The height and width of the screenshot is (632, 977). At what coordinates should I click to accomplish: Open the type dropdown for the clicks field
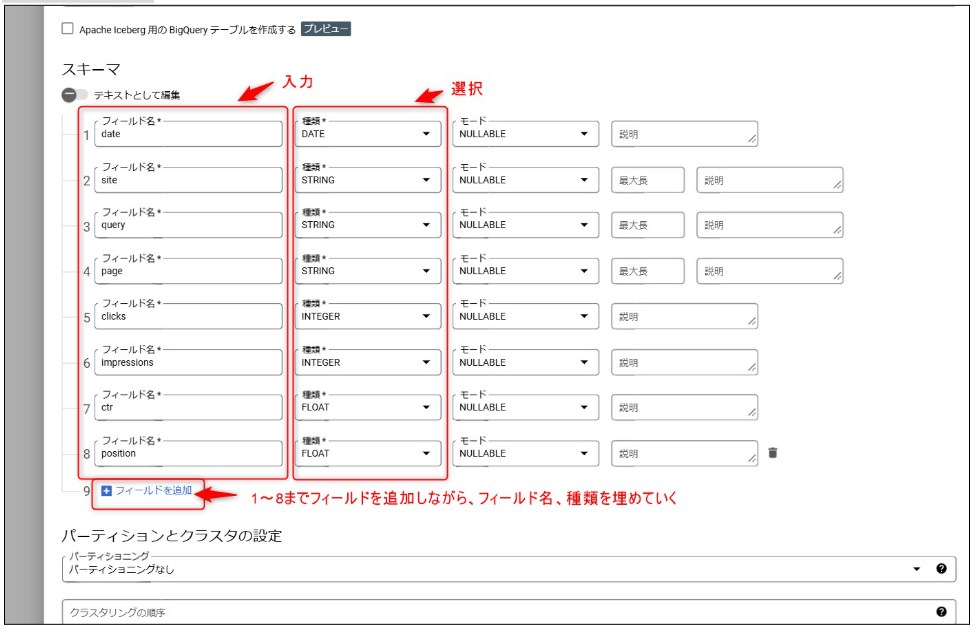tap(368, 317)
